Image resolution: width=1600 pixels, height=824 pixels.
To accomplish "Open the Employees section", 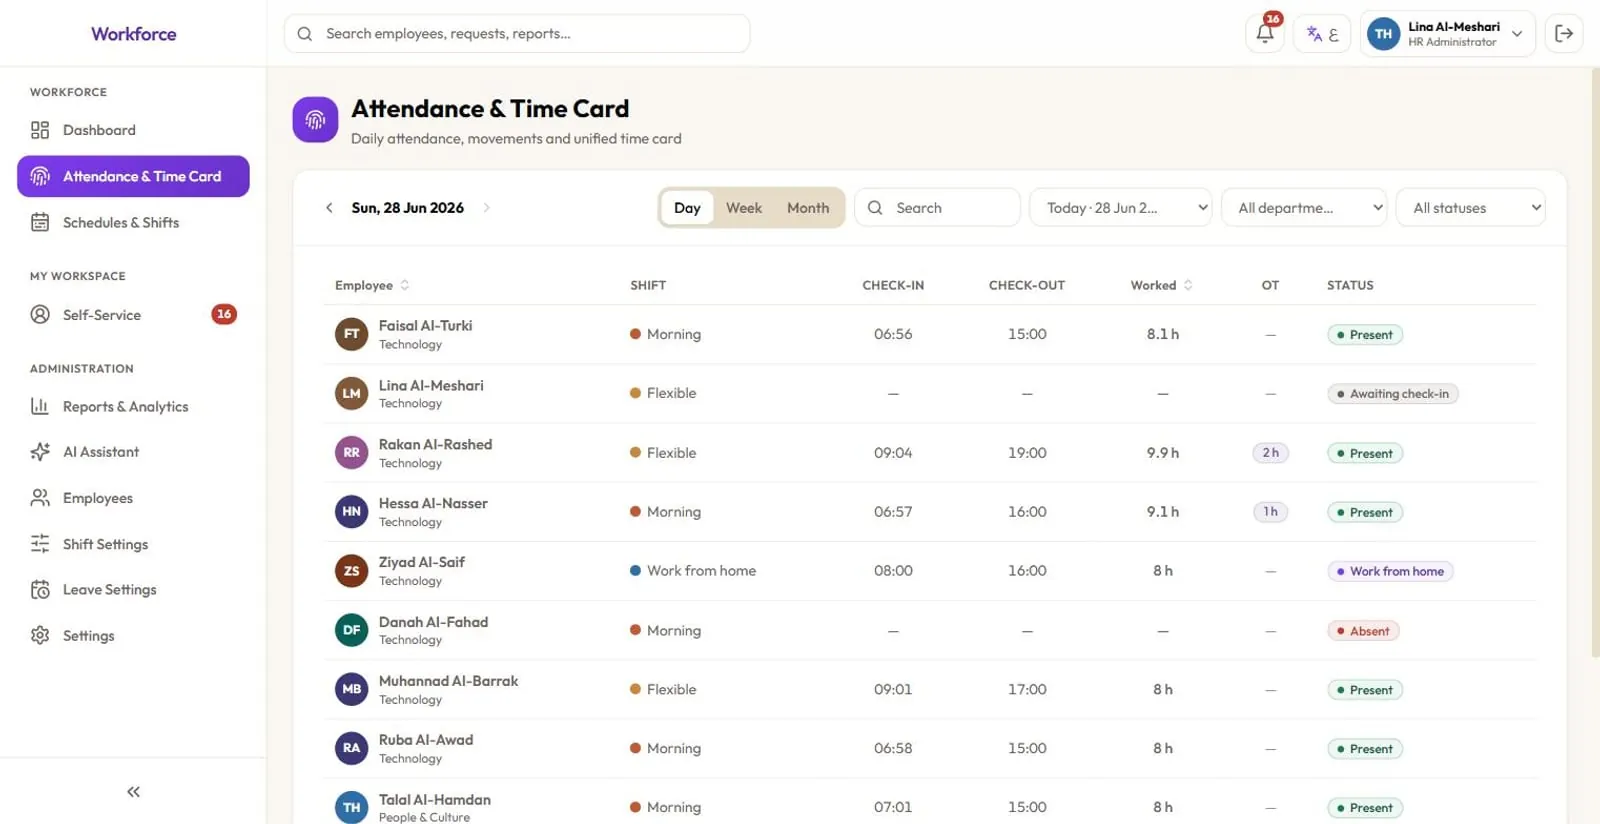I will pyautogui.click(x=133, y=498).
